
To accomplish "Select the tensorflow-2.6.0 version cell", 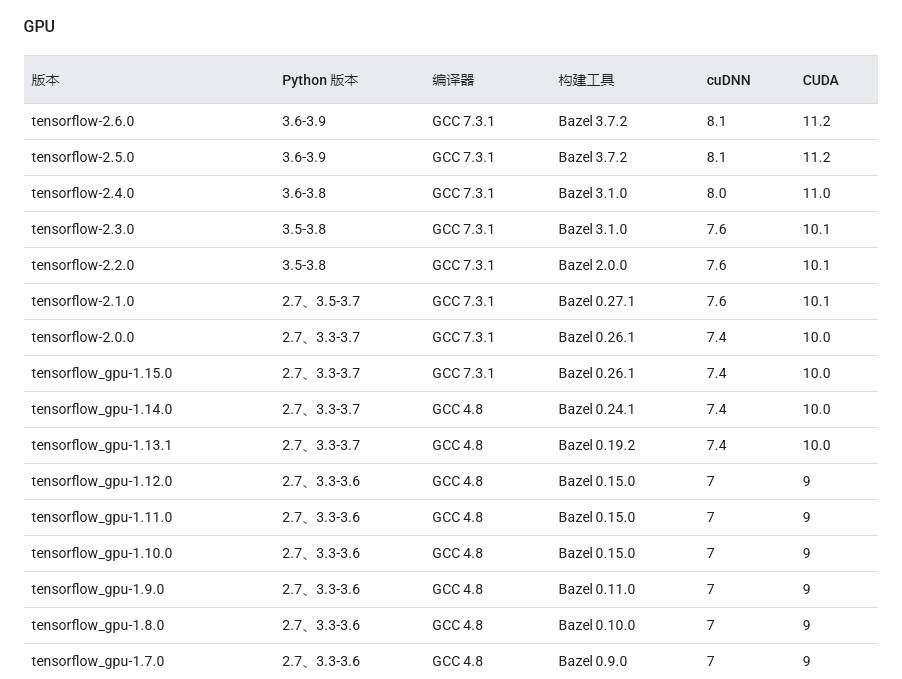I will pos(83,121).
